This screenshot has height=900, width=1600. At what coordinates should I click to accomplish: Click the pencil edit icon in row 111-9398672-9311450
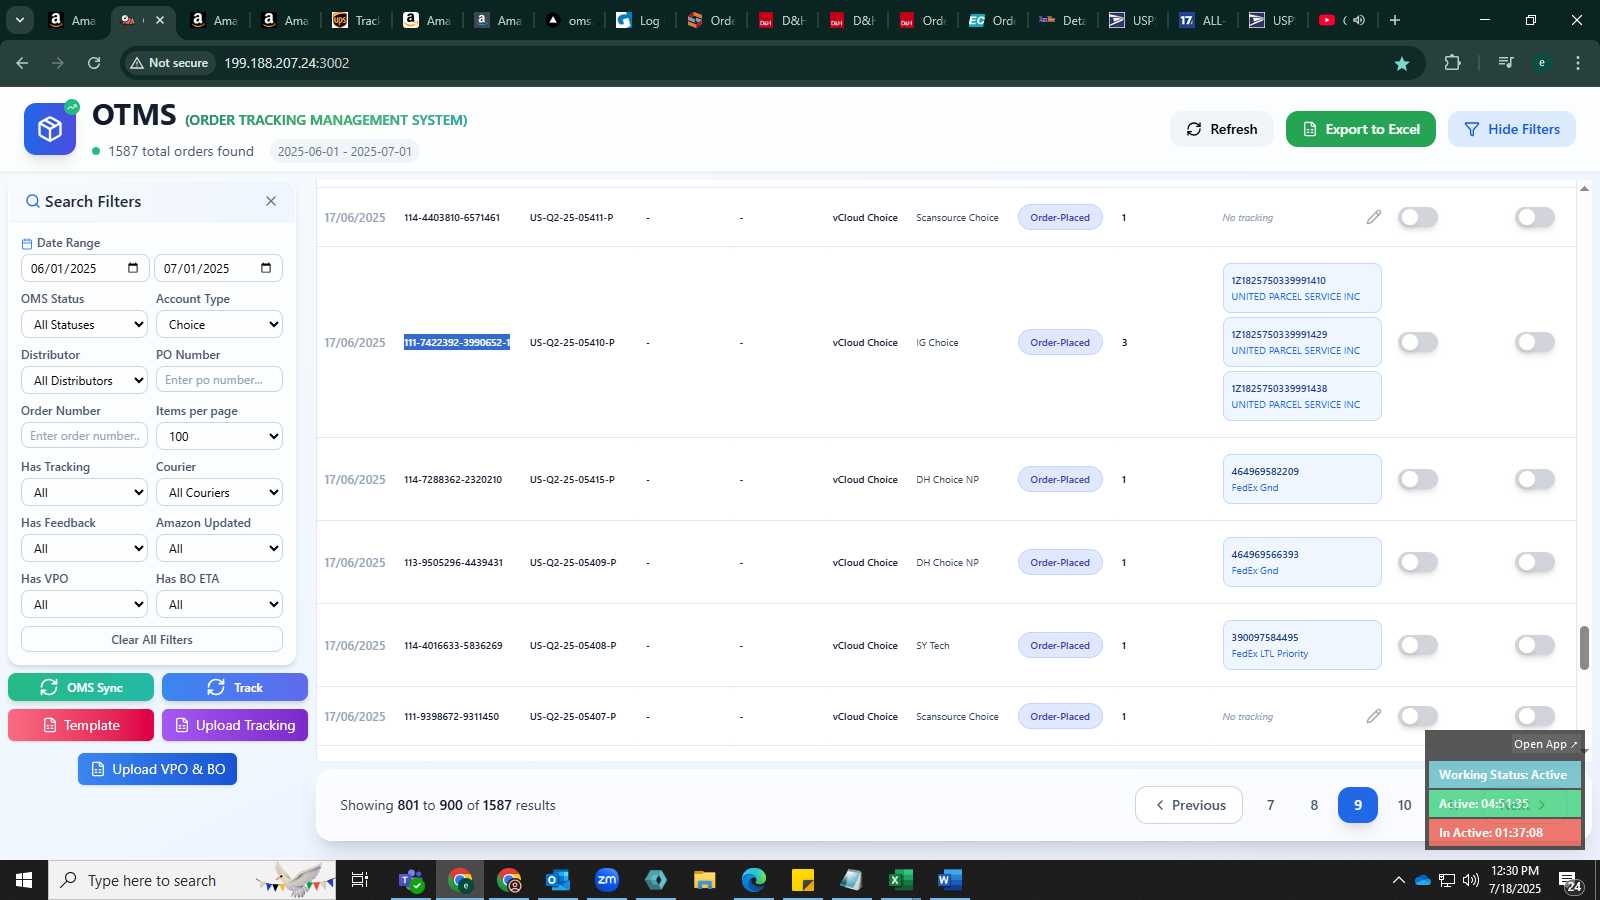click(1374, 716)
